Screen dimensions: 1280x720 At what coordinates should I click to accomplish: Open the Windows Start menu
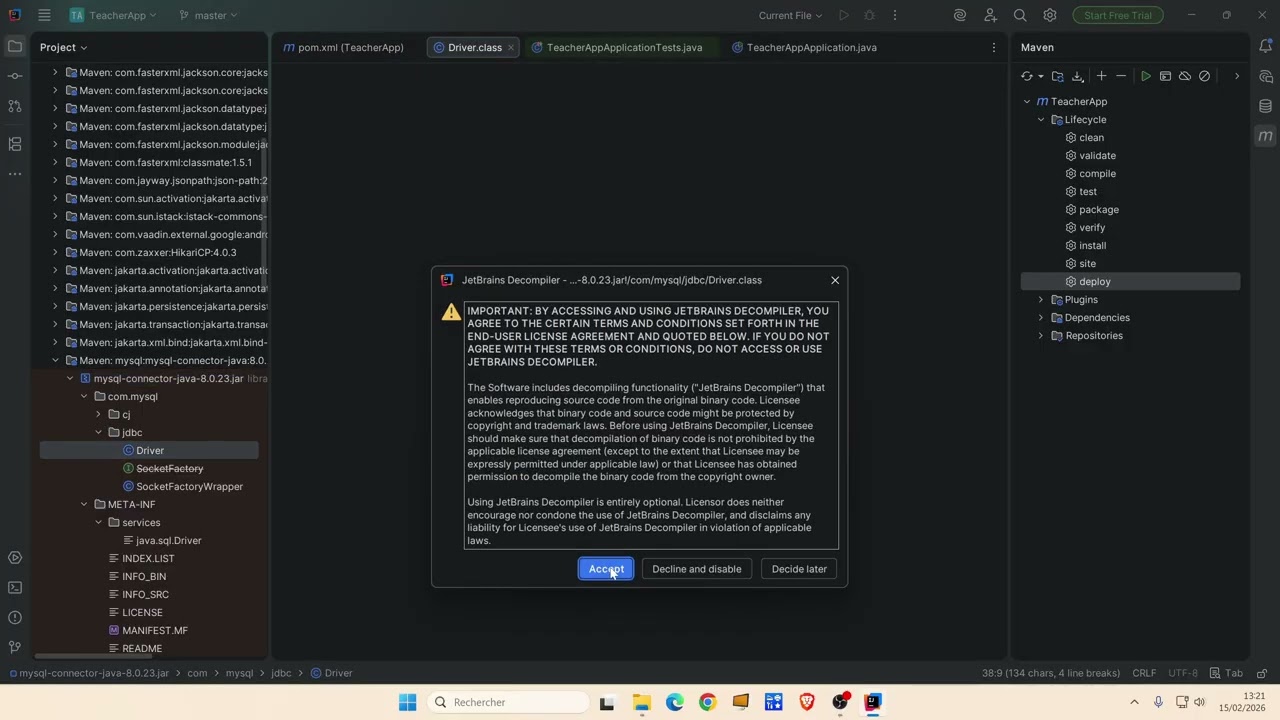pos(407,702)
